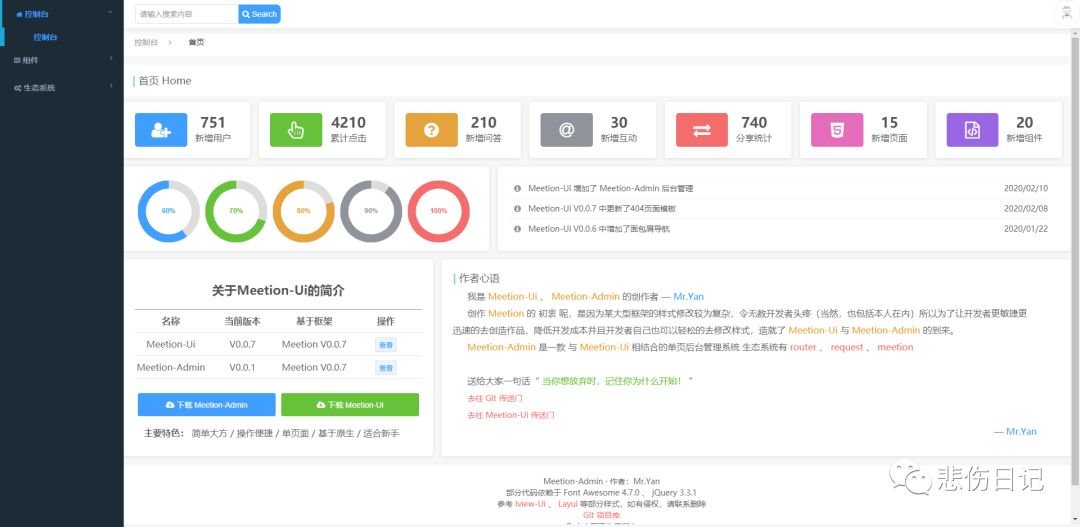Select the 控制台 submenu item
The image size is (1080, 527).
[45, 37]
